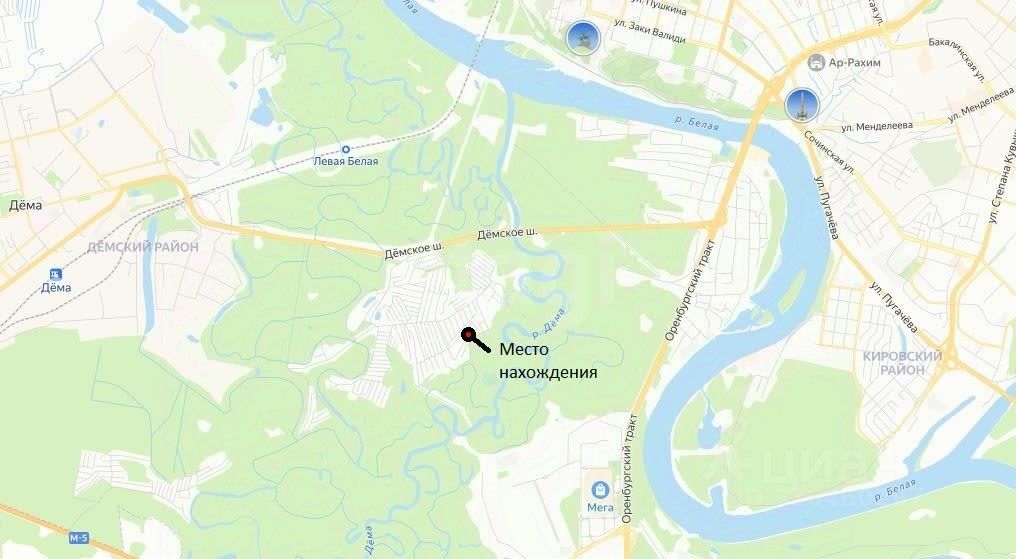Viewport: 1016px width, 559px height.
Task: Click the ул. Менделеева street label
Action: [877, 126]
